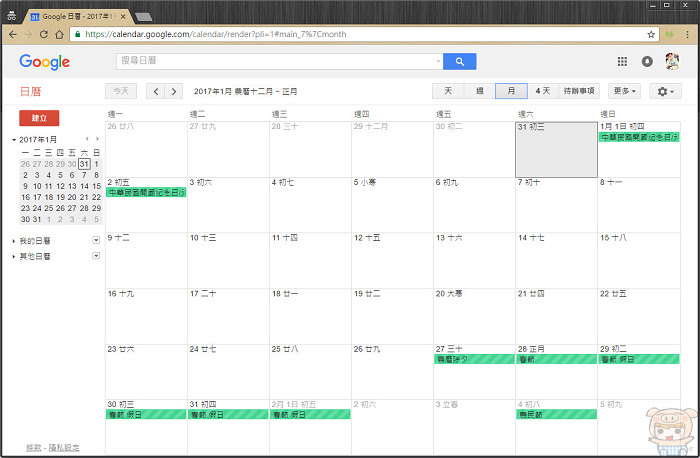
Task: Open the 更多 dropdown menu
Action: click(624, 91)
